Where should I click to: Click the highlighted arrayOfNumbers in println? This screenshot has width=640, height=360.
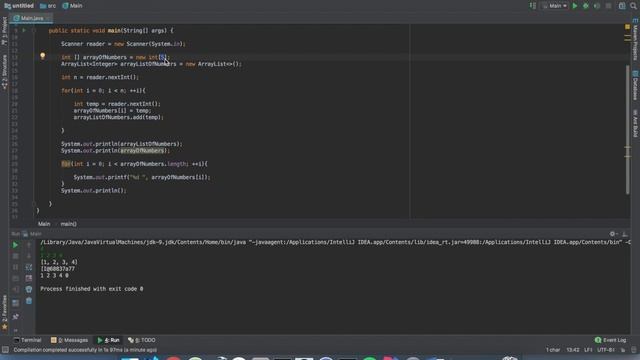click(x=142, y=151)
